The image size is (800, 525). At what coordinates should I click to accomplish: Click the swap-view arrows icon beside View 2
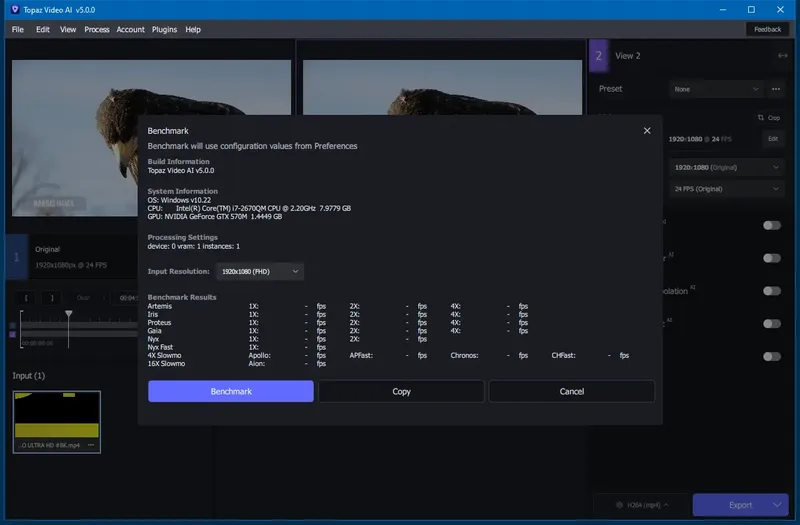coord(783,56)
